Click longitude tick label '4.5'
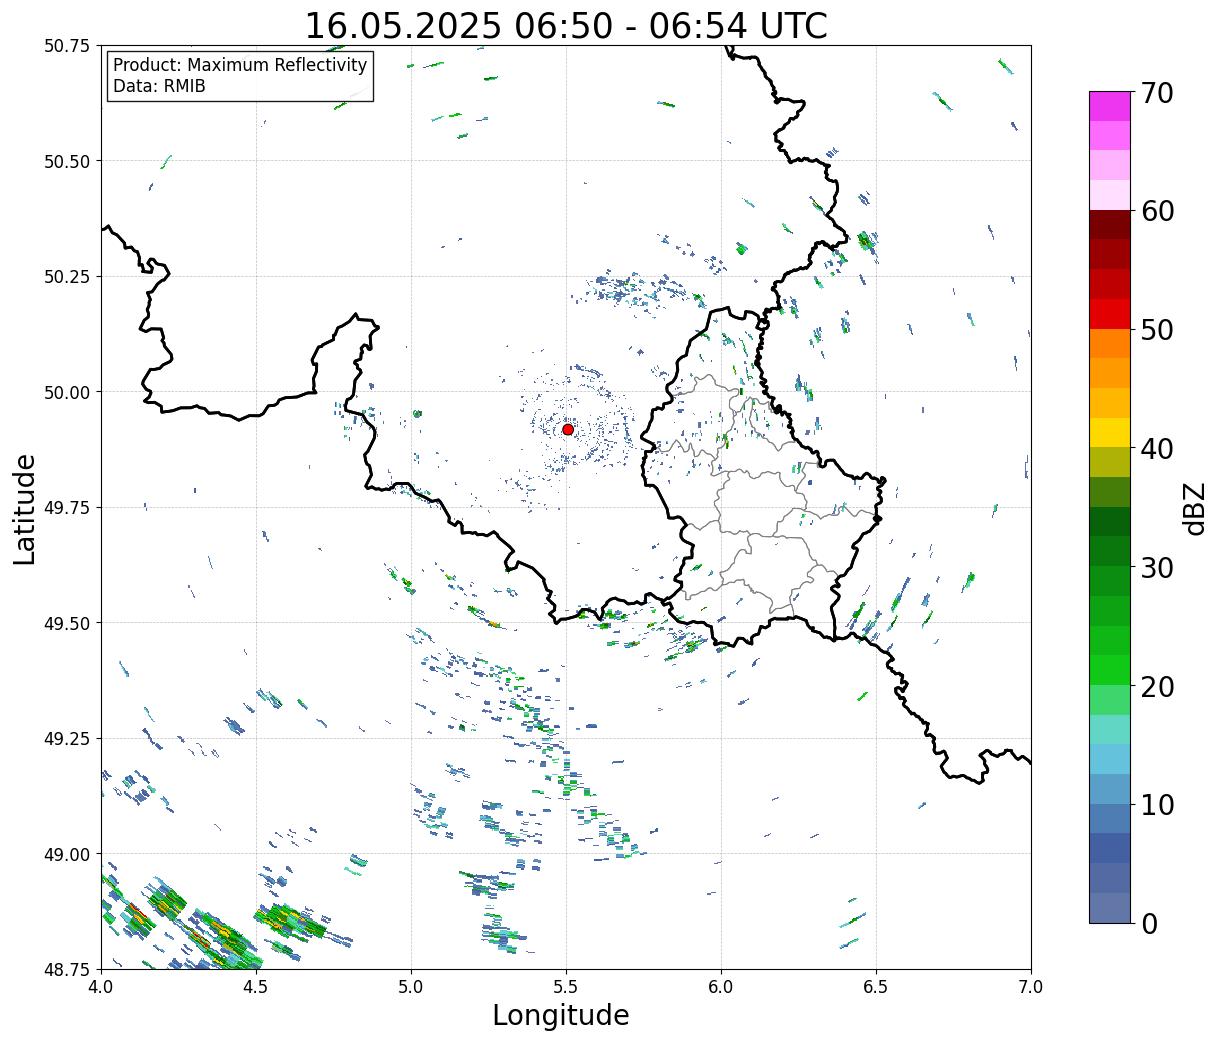Viewport: 1219px width, 1040px height. click(256, 987)
